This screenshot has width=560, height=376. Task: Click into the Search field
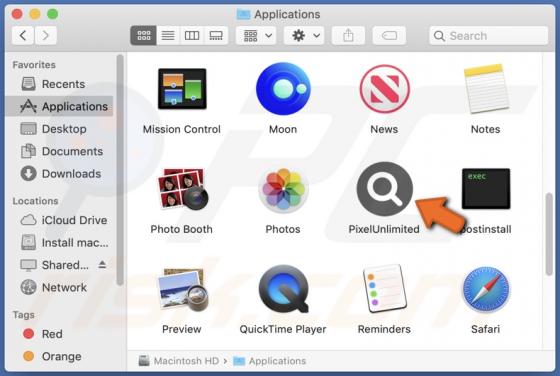pos(489,35)
